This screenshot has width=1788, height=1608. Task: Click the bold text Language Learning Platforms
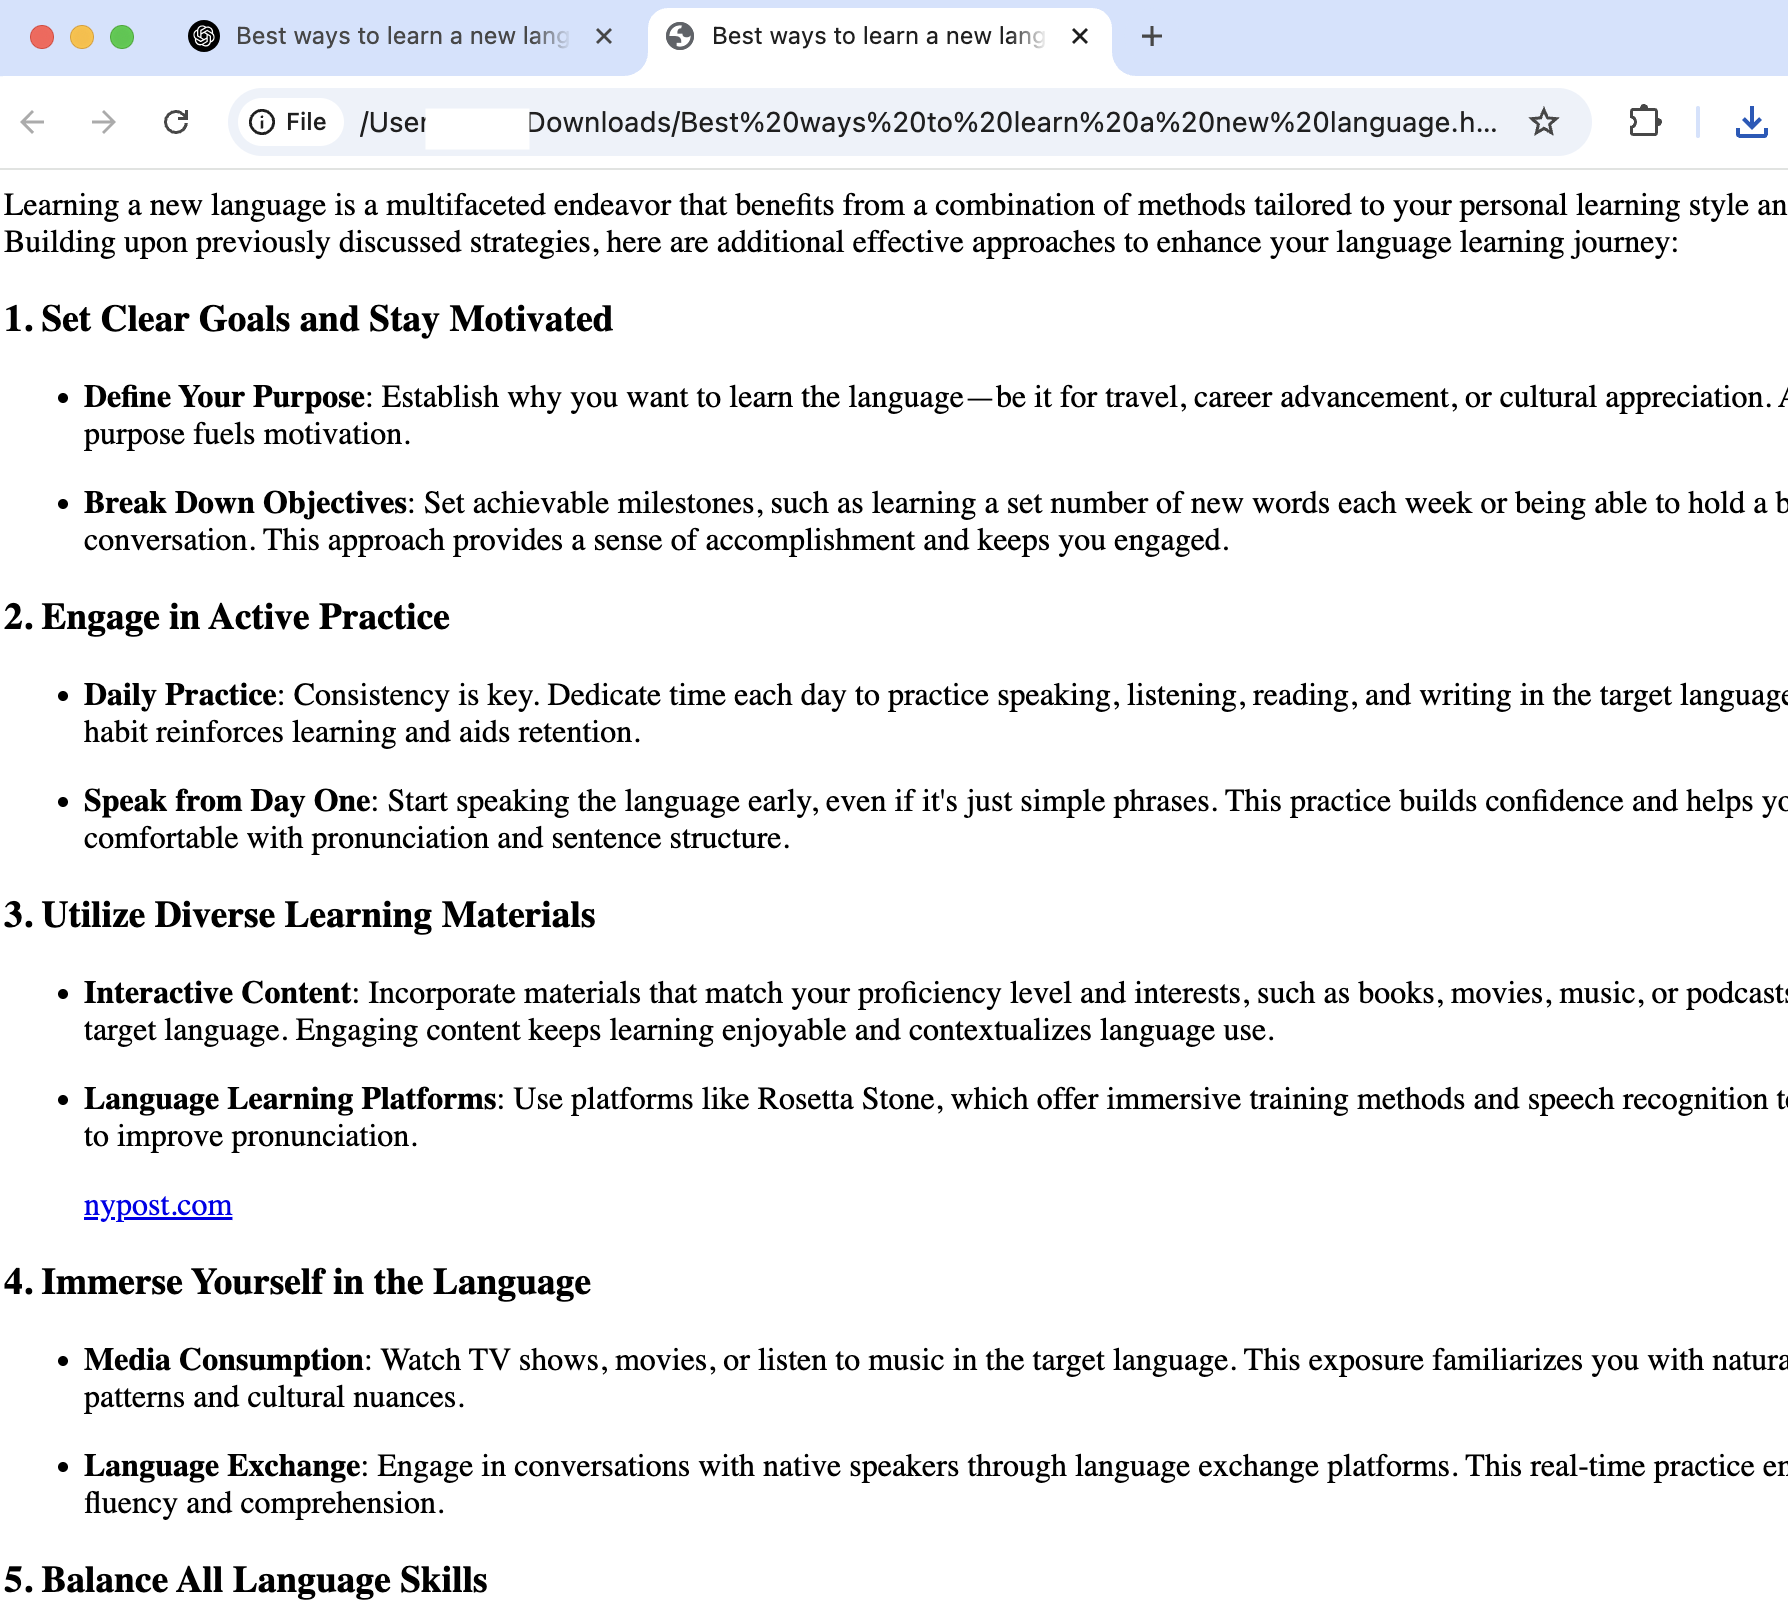tap(290, 1099)
